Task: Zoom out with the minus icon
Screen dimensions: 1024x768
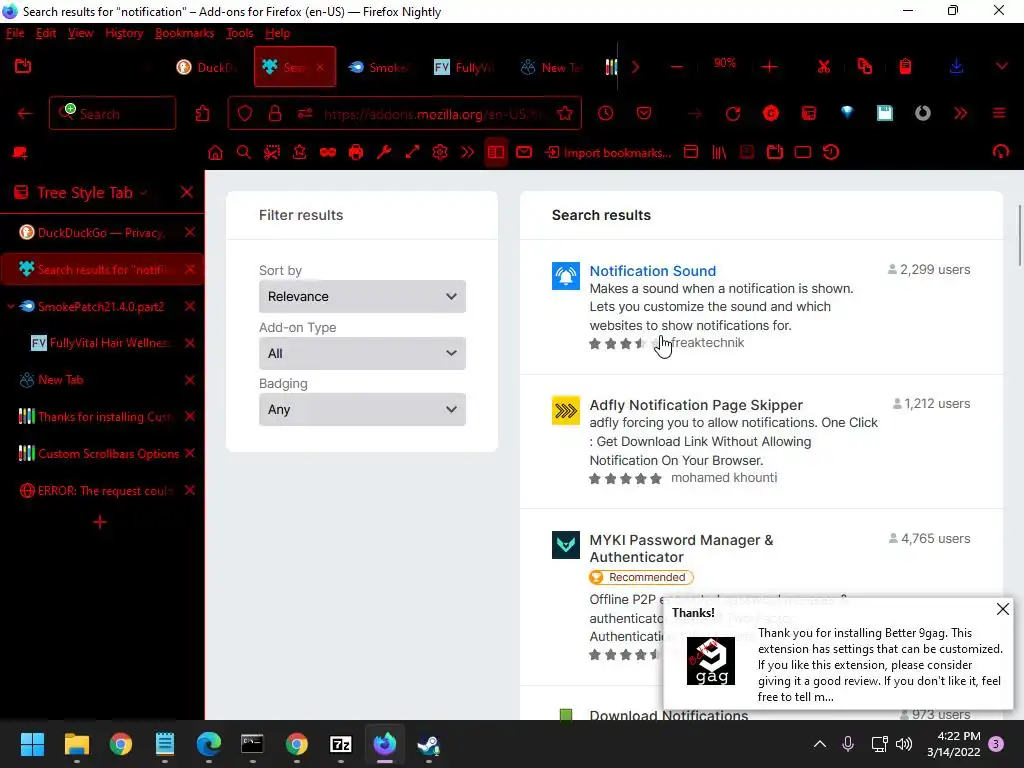Action: click(x=677, y=67)
